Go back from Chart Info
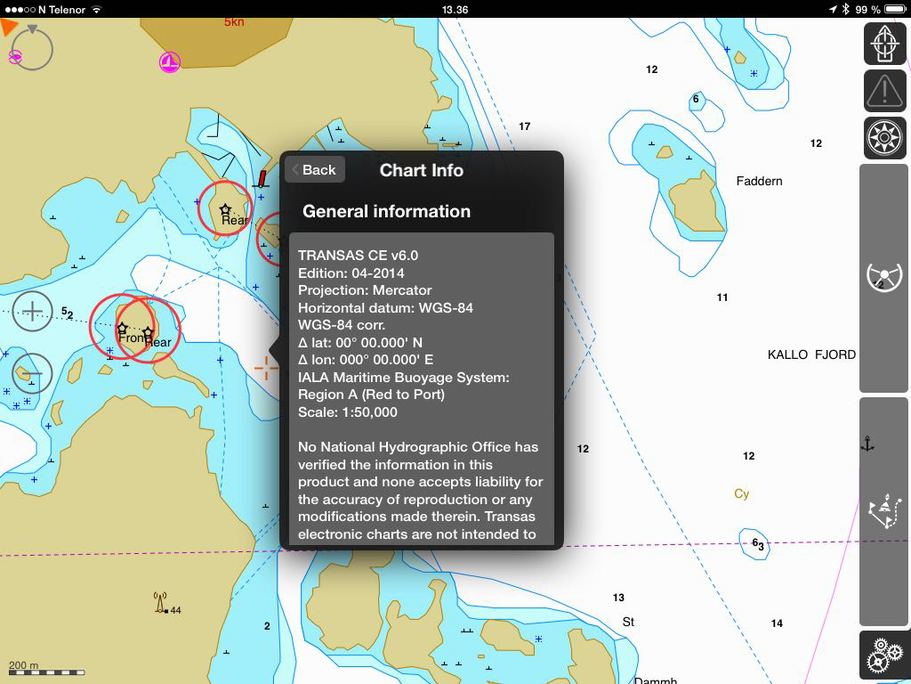911x684 pixels. pyautogui.click(x=315, y=170)
